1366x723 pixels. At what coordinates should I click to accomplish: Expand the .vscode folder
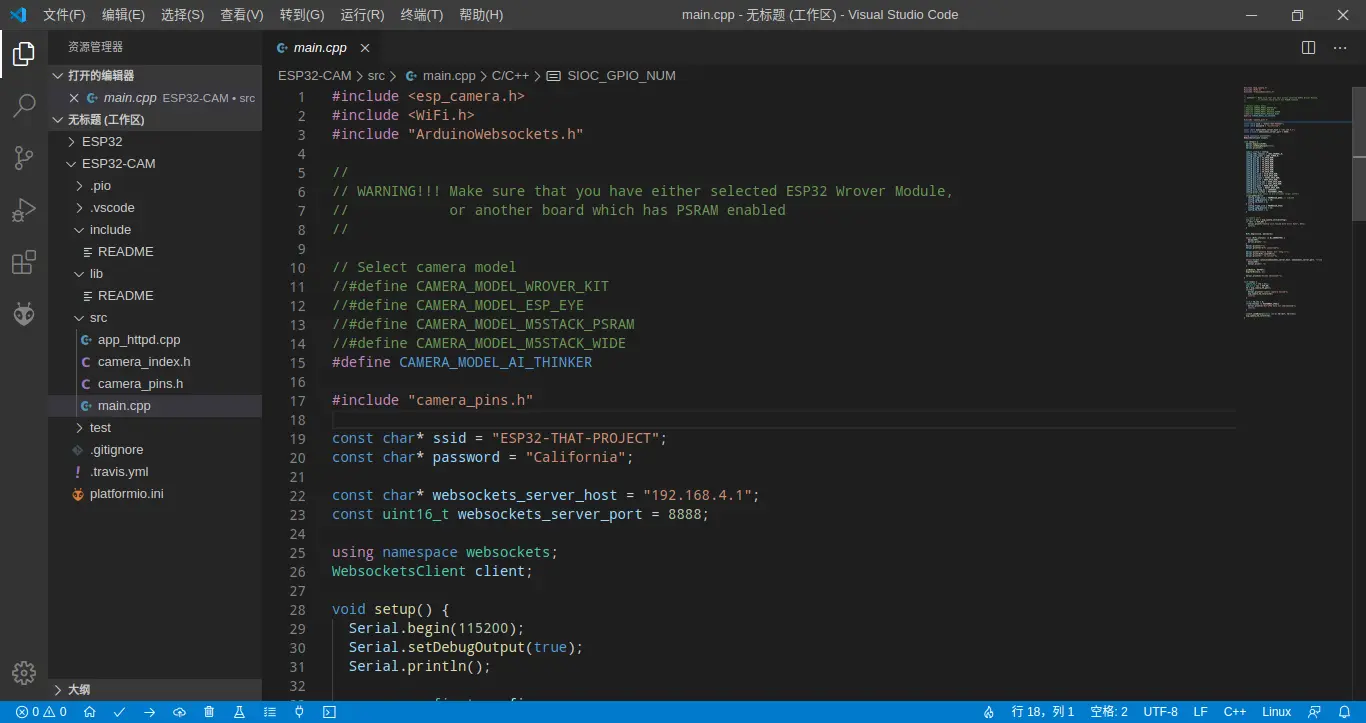155,208
